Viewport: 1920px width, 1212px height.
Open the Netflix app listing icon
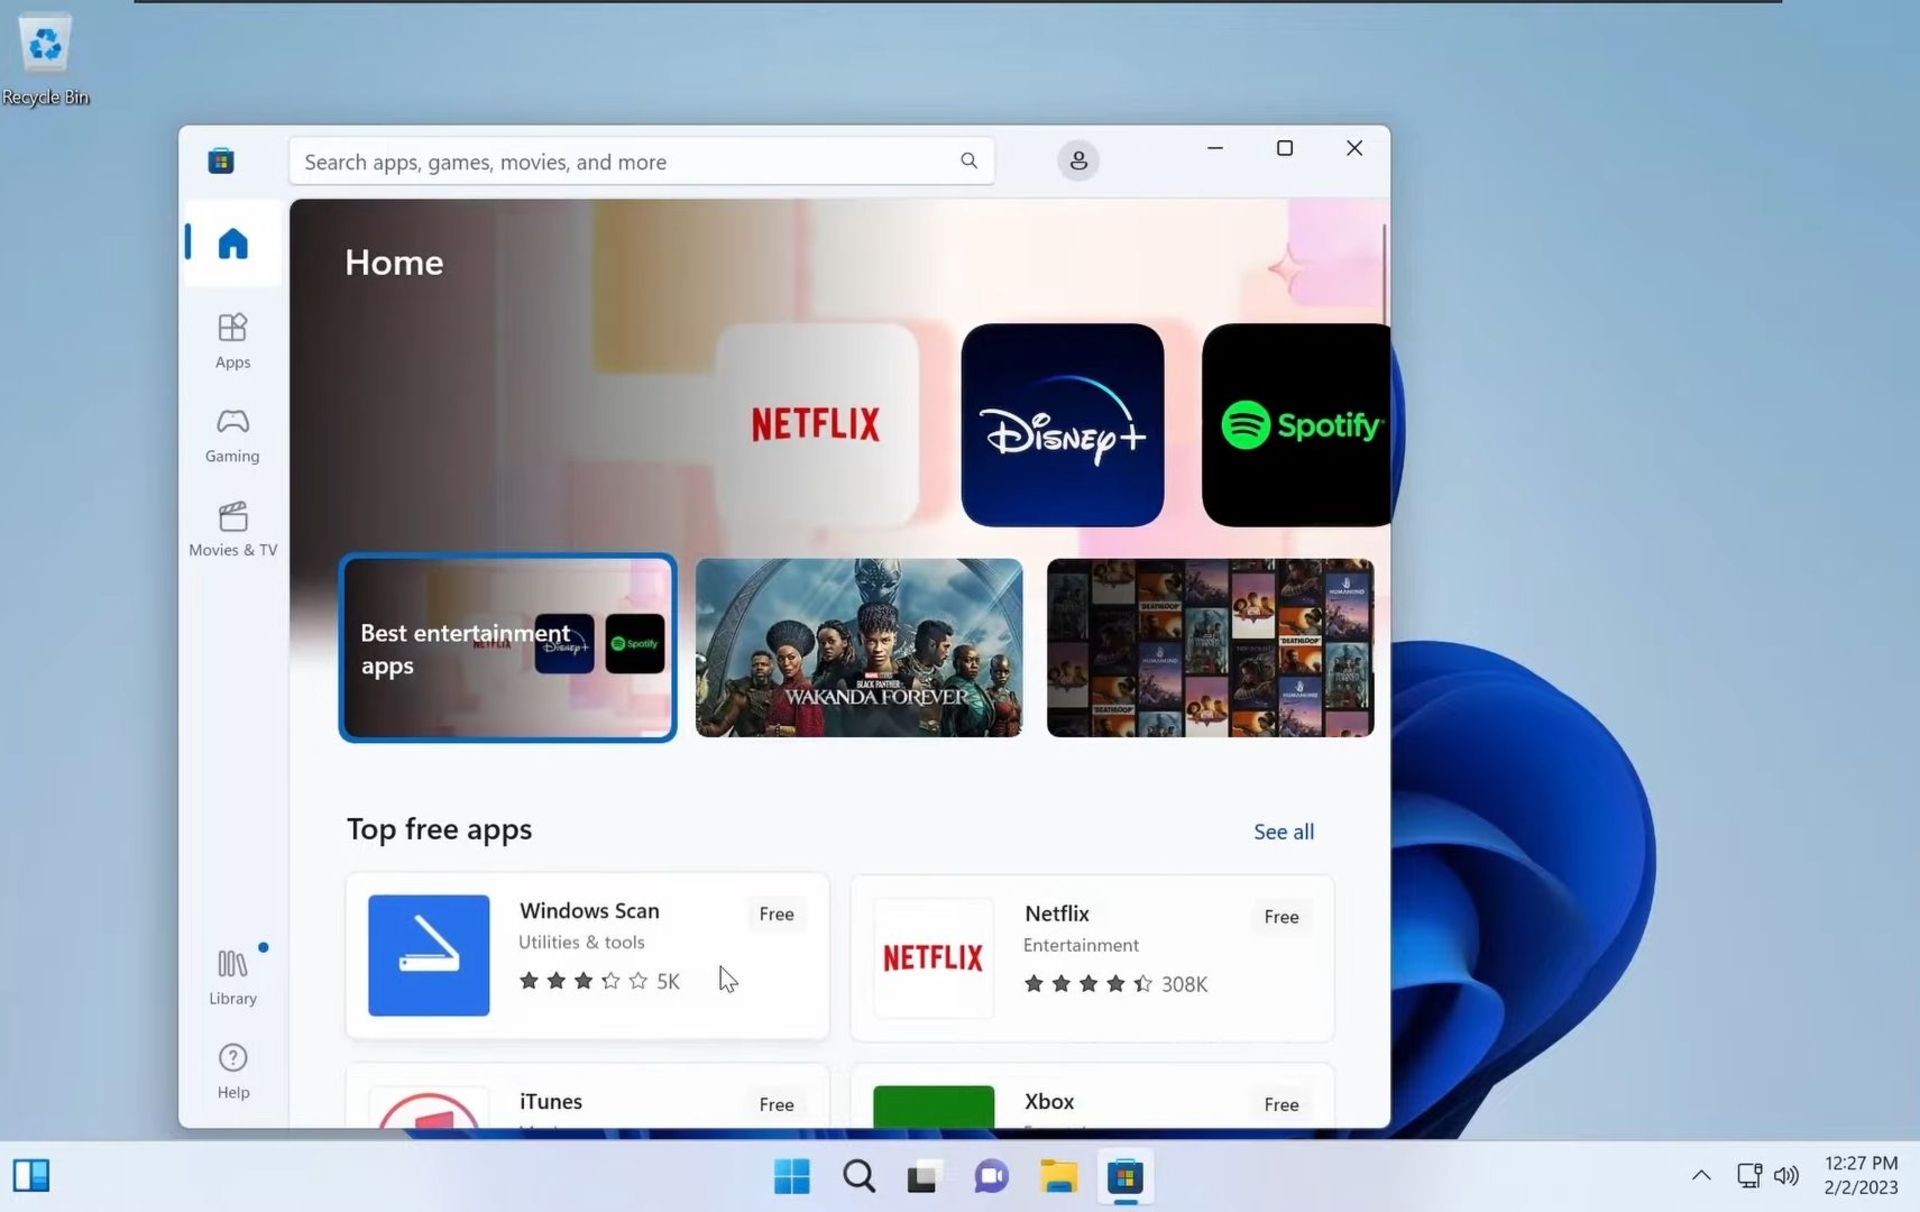point(933,958)
